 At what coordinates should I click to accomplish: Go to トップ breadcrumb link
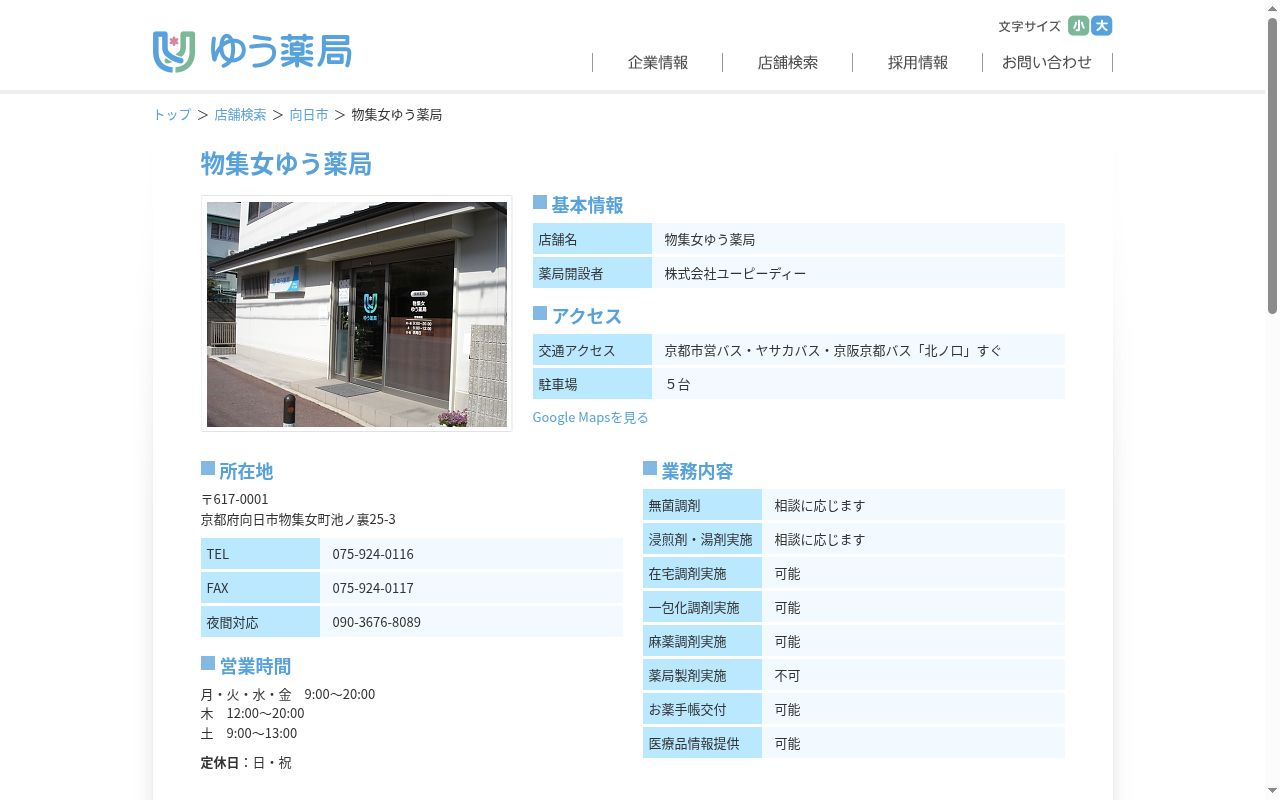point(172,115)
